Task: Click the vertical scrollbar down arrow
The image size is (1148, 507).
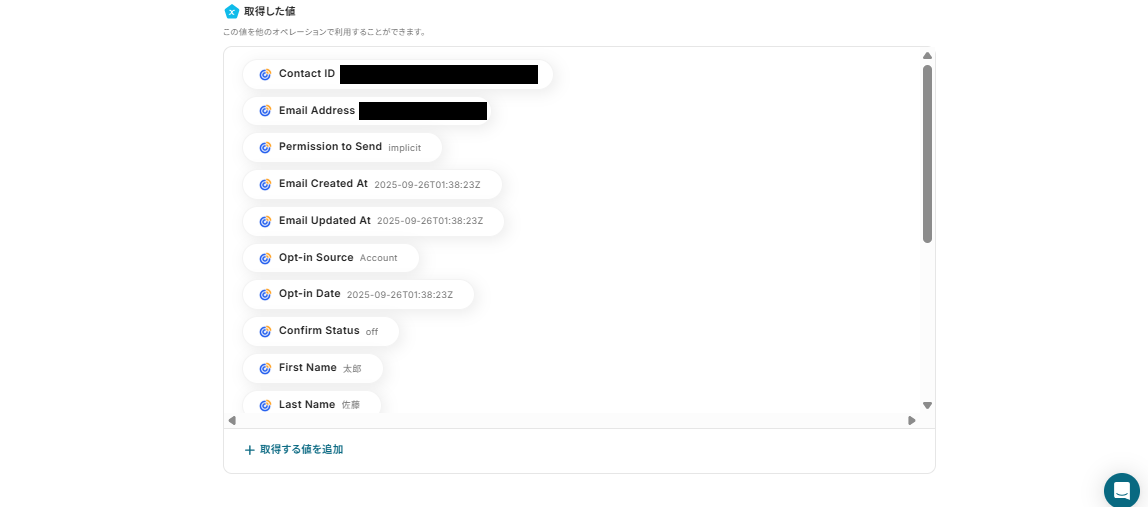Action: pos(927,405)
